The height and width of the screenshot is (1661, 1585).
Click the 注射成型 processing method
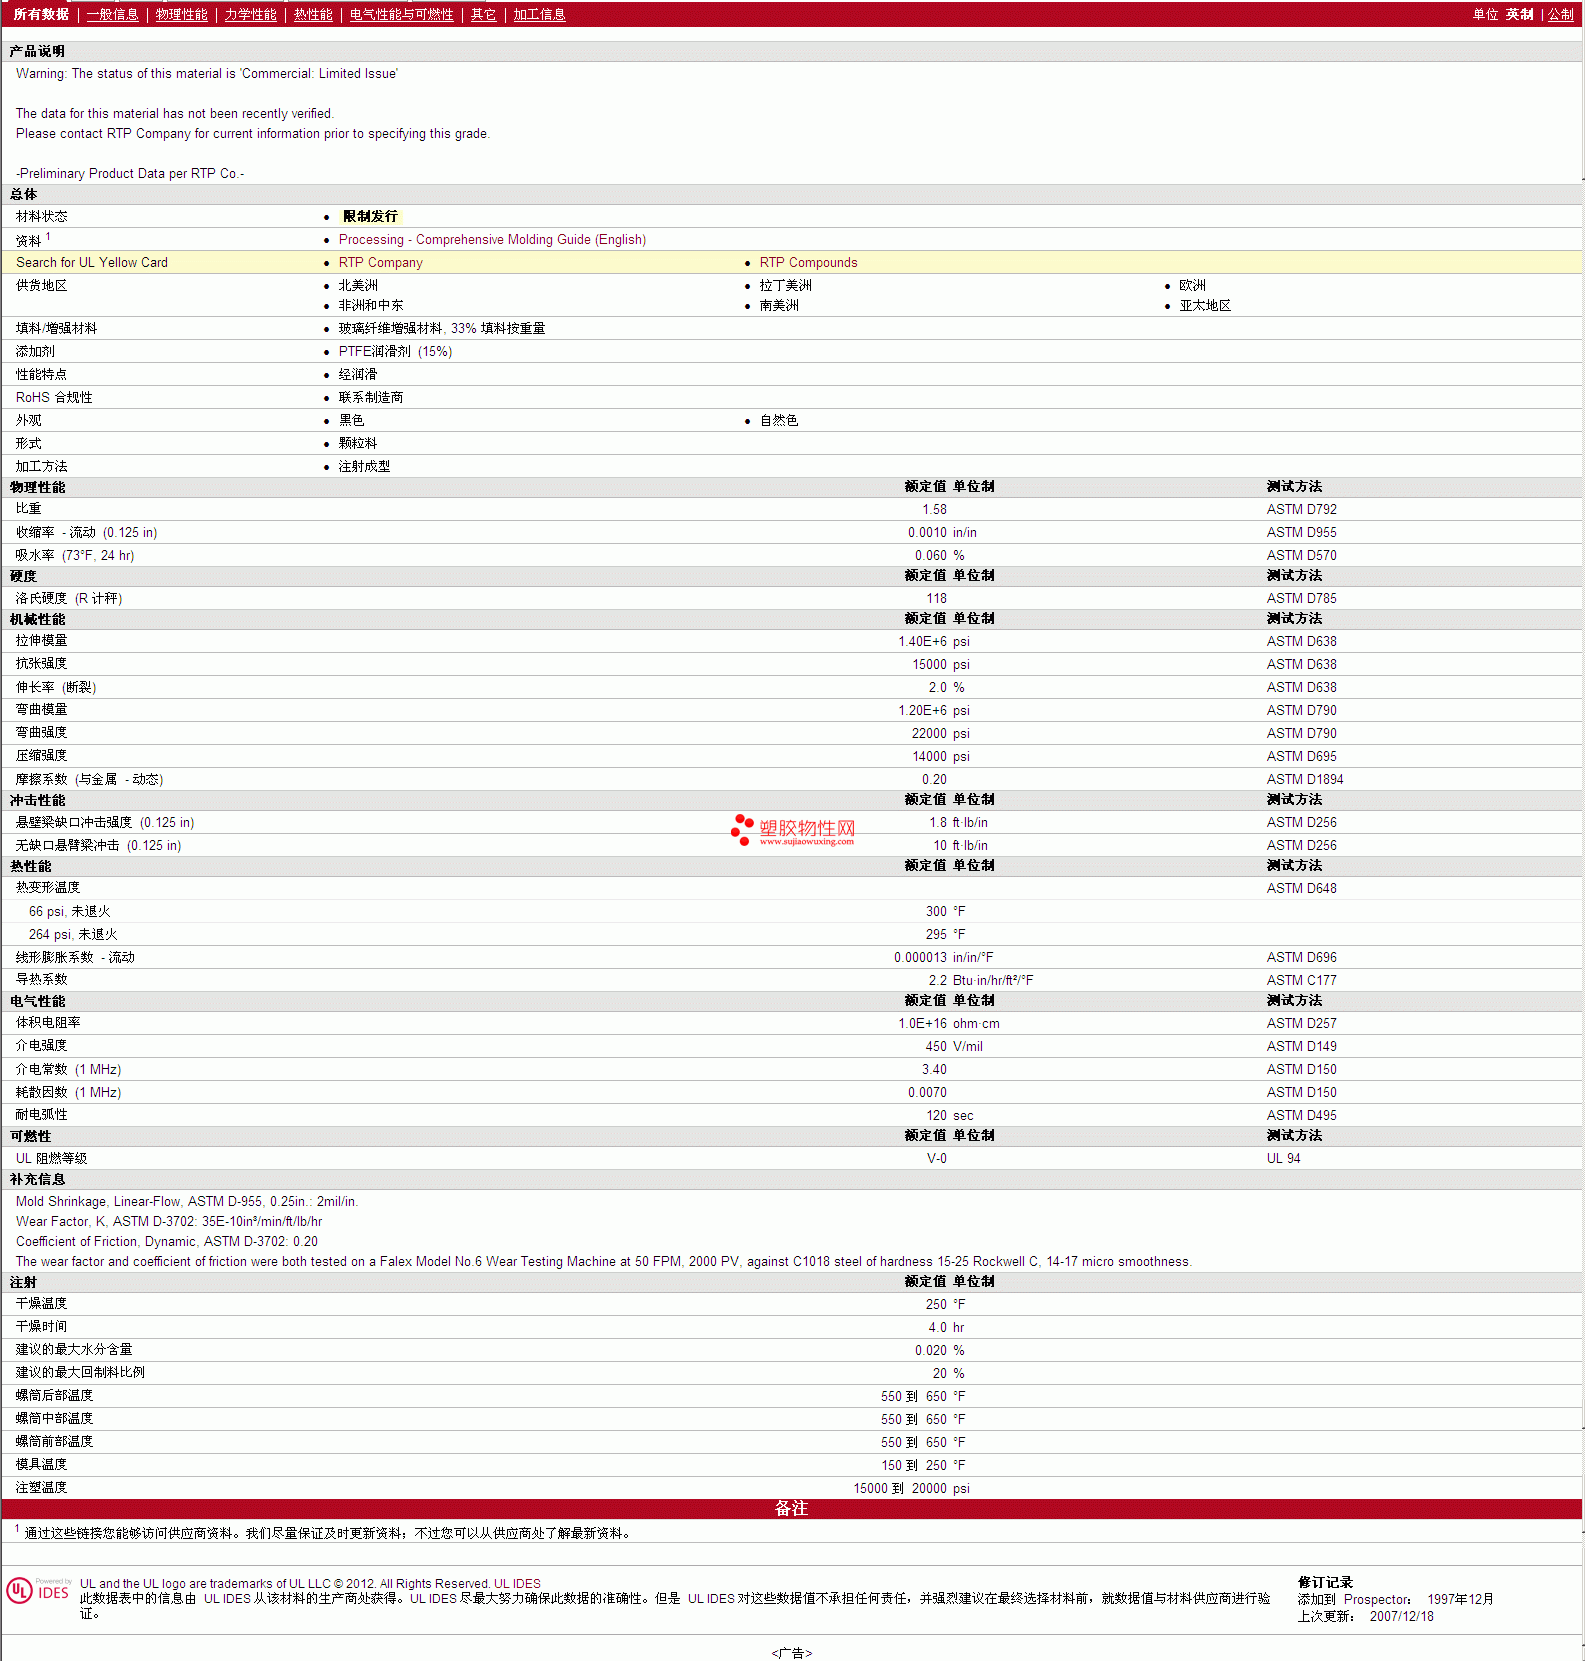(x=364, y=466)
